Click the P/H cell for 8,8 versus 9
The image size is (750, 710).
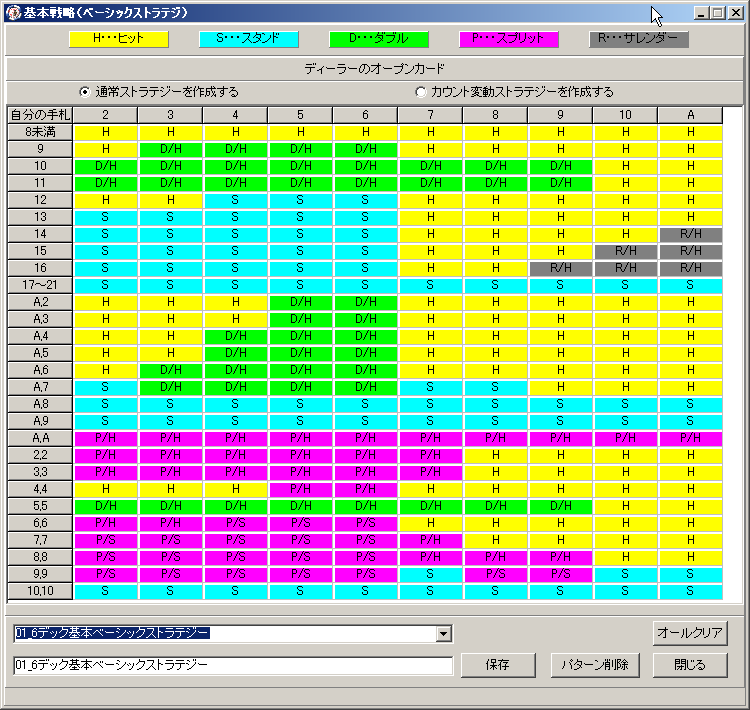coord(561,557)
